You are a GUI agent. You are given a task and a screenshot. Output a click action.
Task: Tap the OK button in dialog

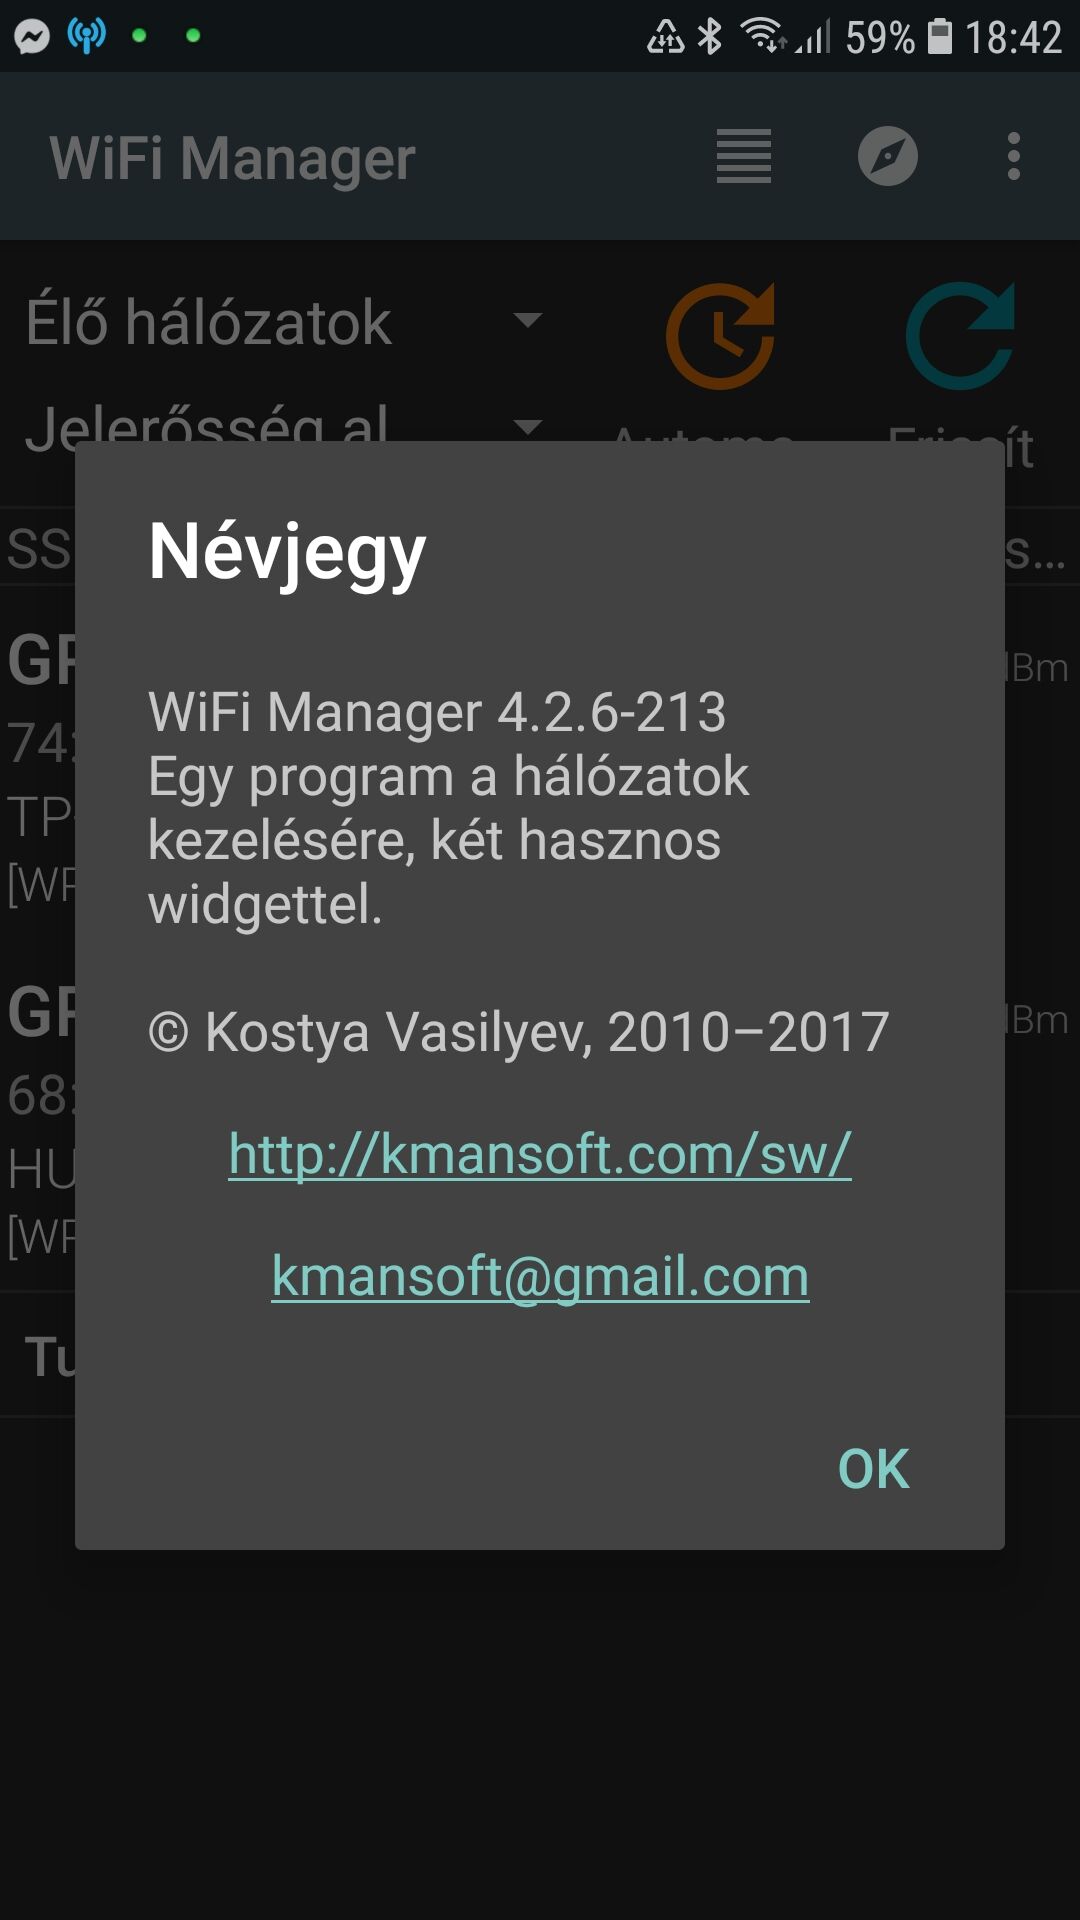click(873, 1469)
